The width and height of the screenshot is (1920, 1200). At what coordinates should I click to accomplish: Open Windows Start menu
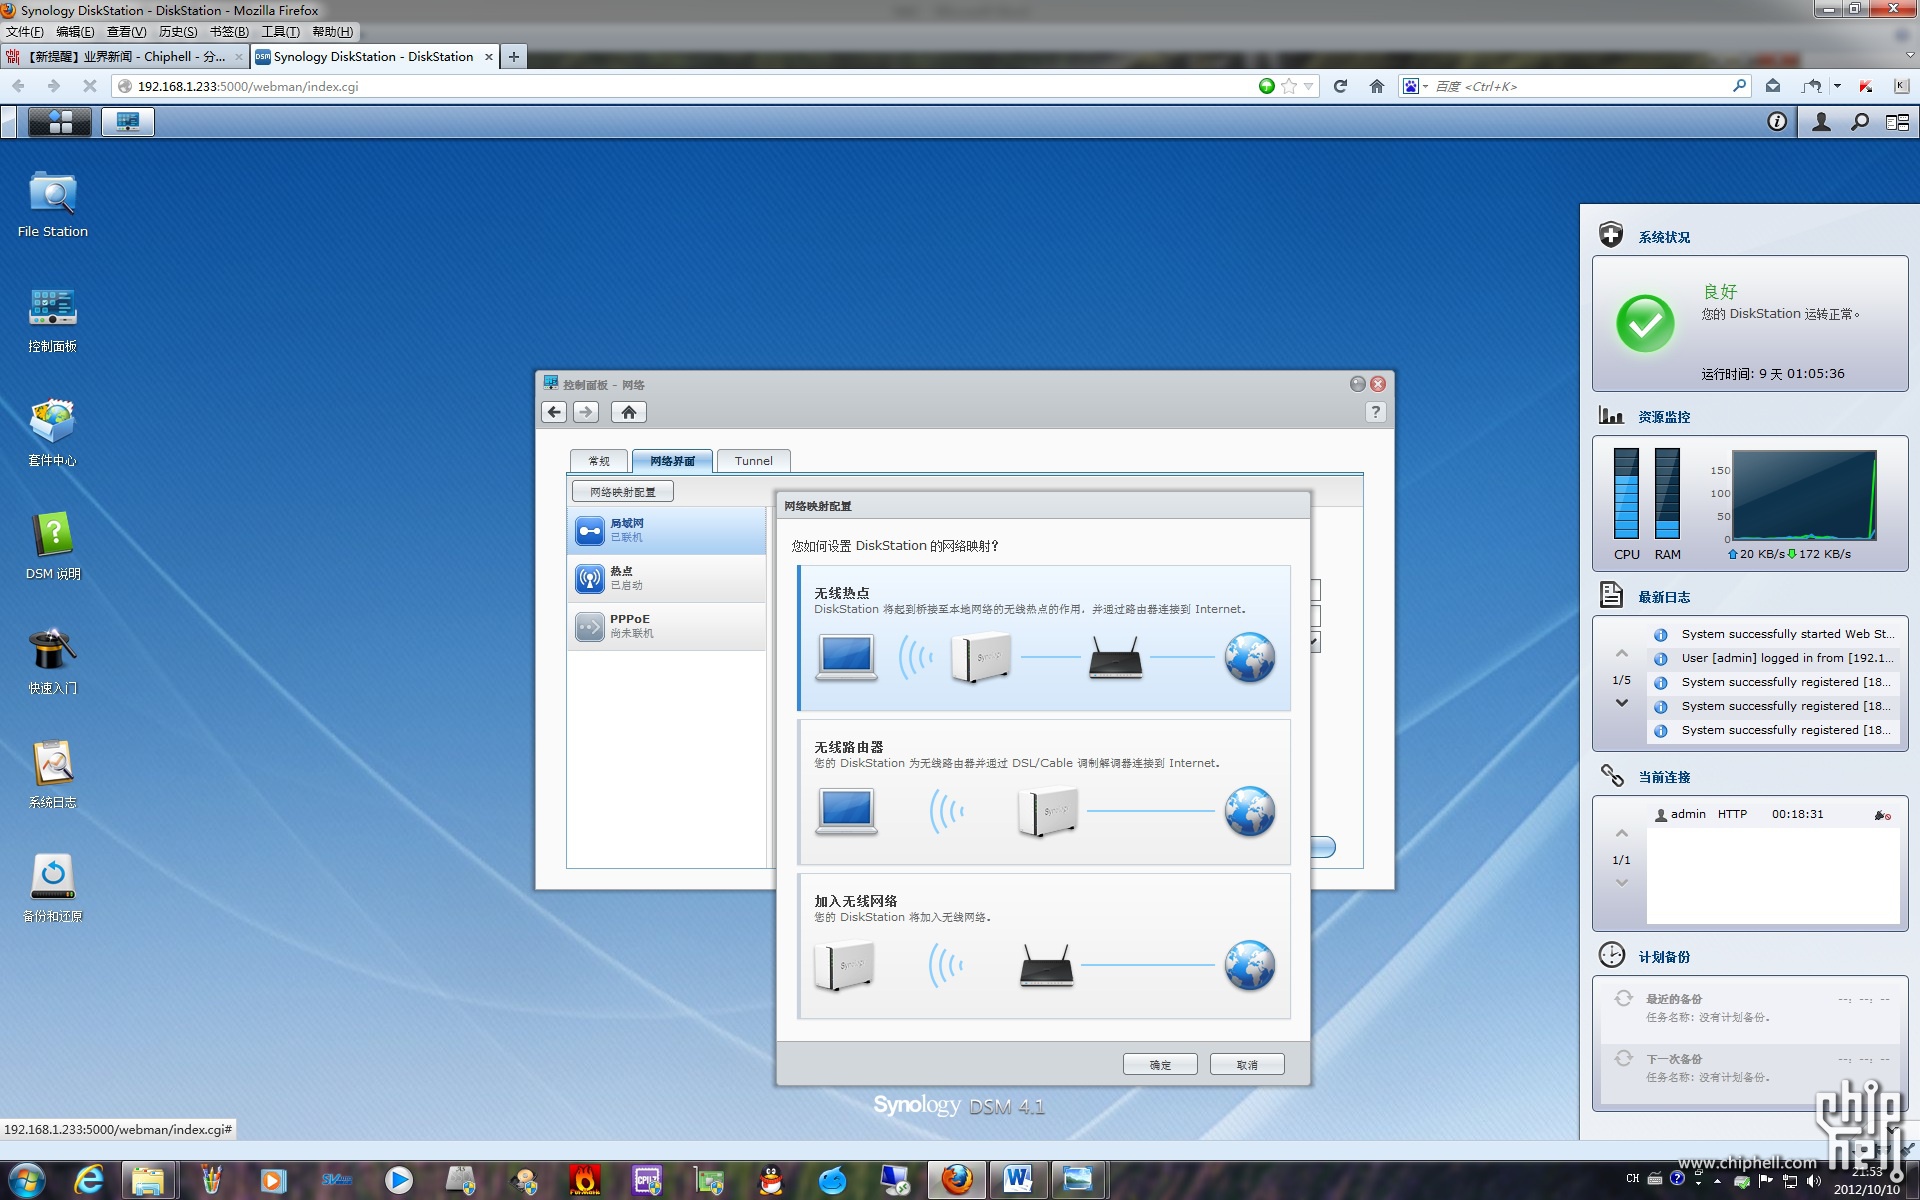click(x=26, y=1180)
